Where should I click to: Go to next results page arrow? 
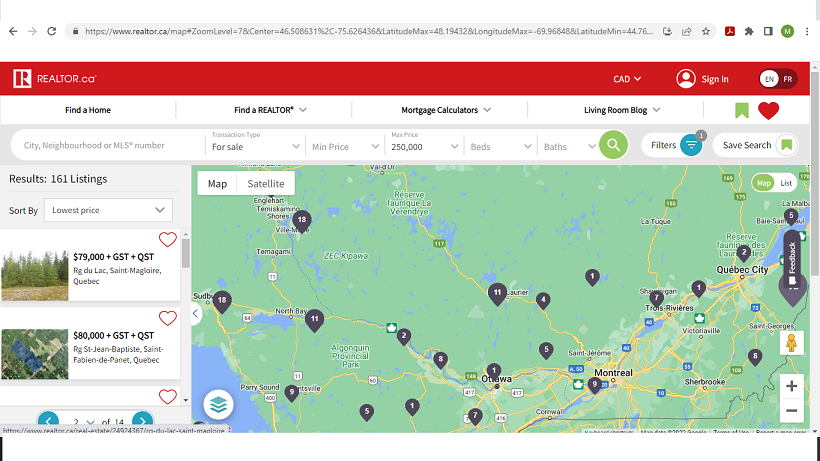(142, 419)
